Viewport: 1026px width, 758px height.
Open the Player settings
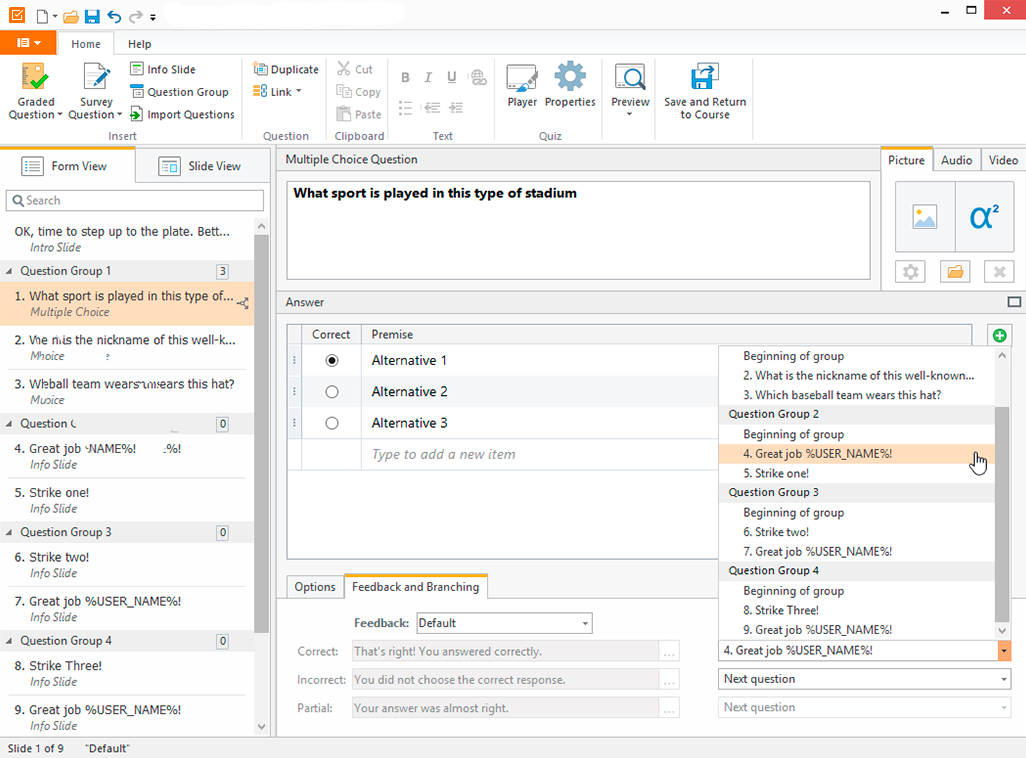(x=521, y=89)
